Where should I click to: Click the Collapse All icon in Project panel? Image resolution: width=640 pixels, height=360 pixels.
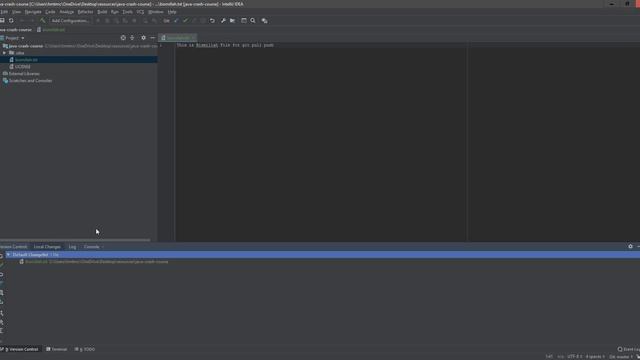coord(132,38)
